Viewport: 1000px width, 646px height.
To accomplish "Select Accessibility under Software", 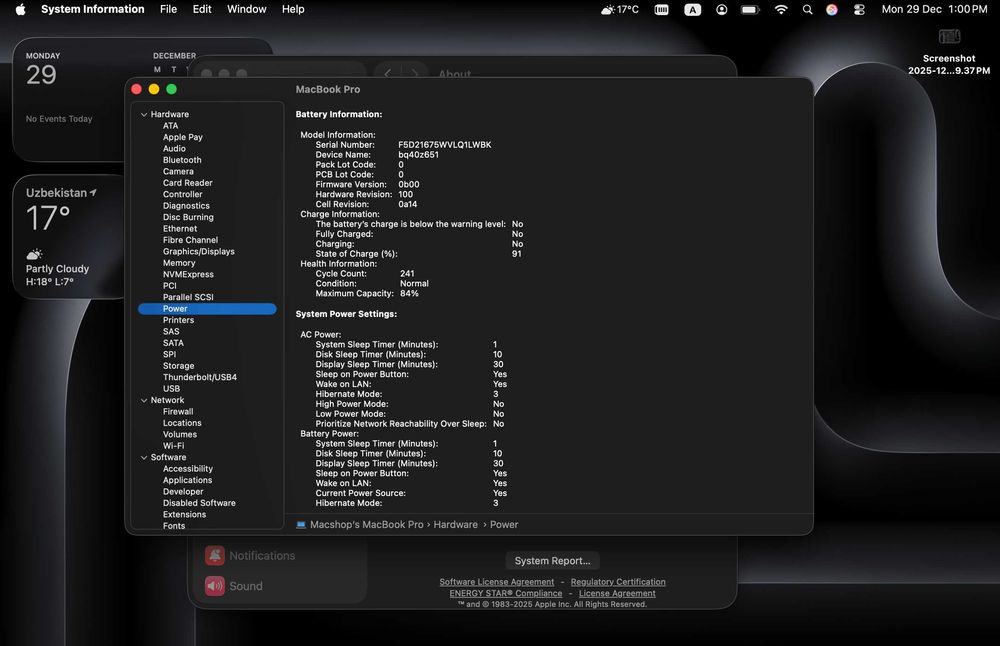I will click(188, 469).
